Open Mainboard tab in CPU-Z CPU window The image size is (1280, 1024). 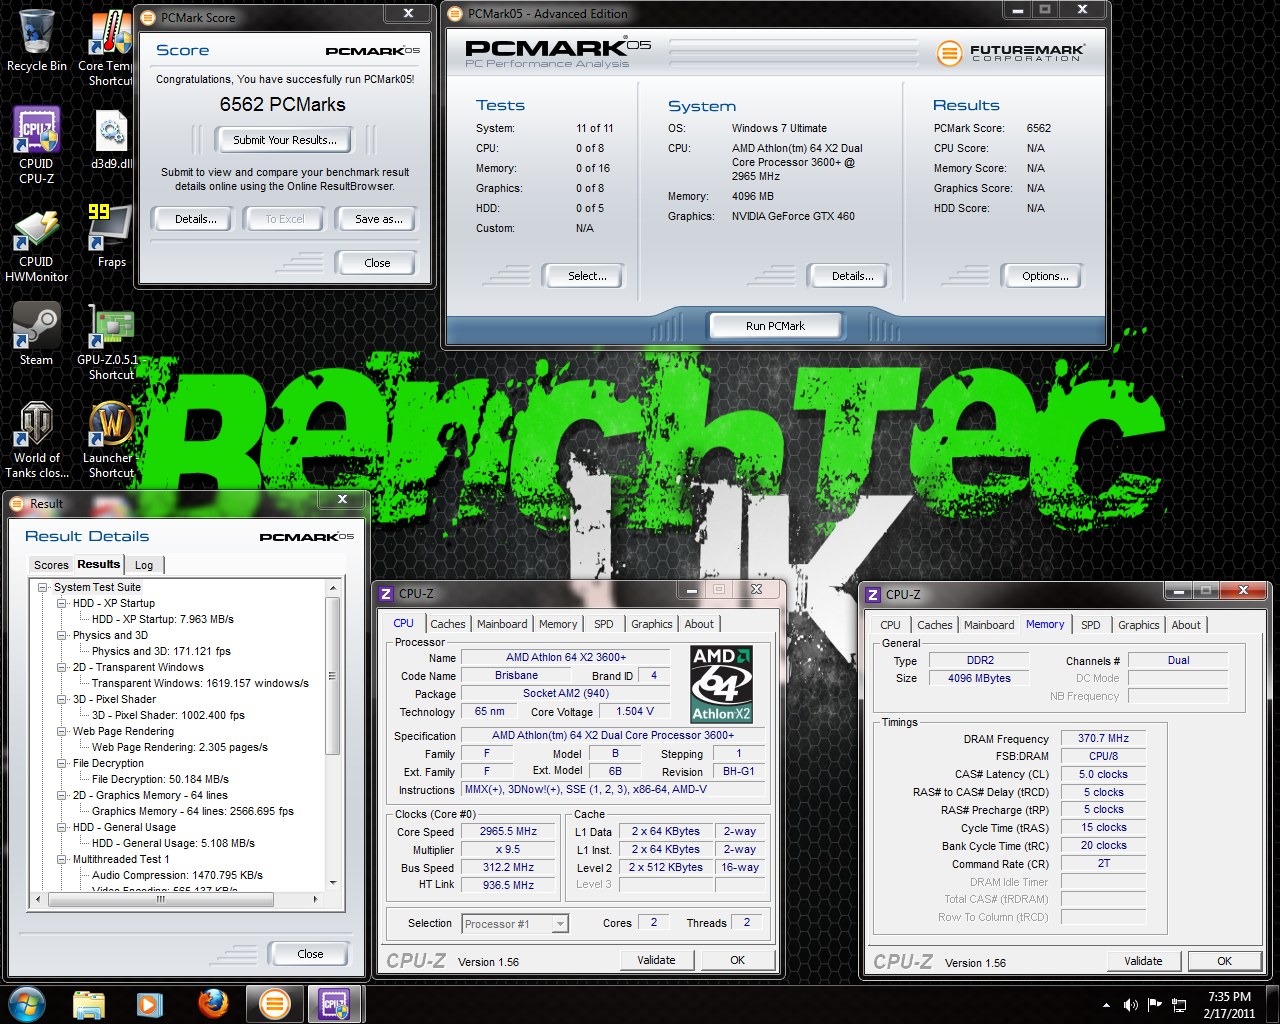click(502, 624)
